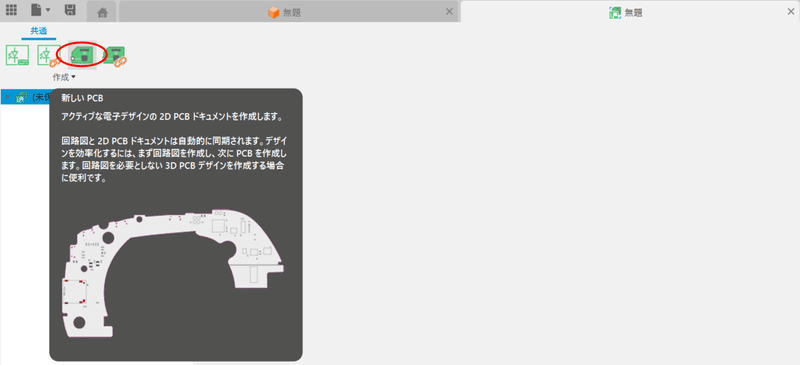Open the File menu document icon
The image size is (800, 365).
[x=36, y=10]
